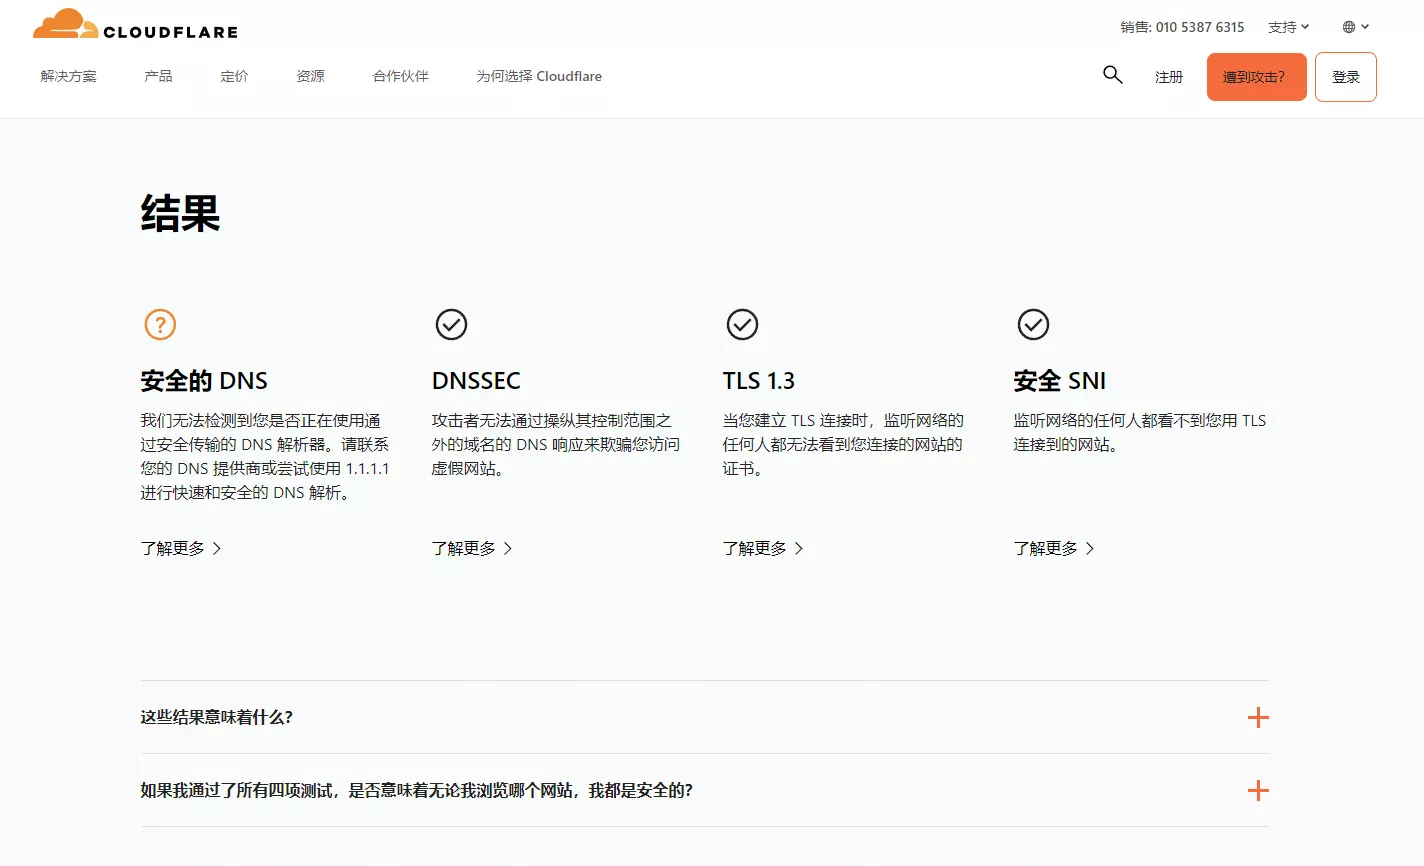Click the checkmark icon above TLS 1.3

click(742, 324)
